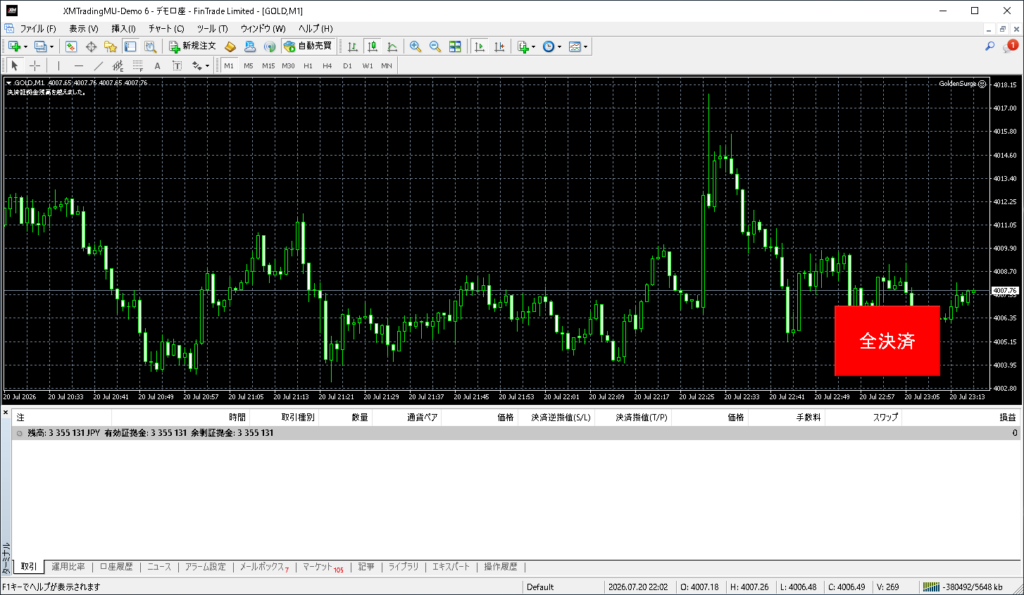
Task: Select the equidistant channel tool
Action: click(x=118, y=65)
